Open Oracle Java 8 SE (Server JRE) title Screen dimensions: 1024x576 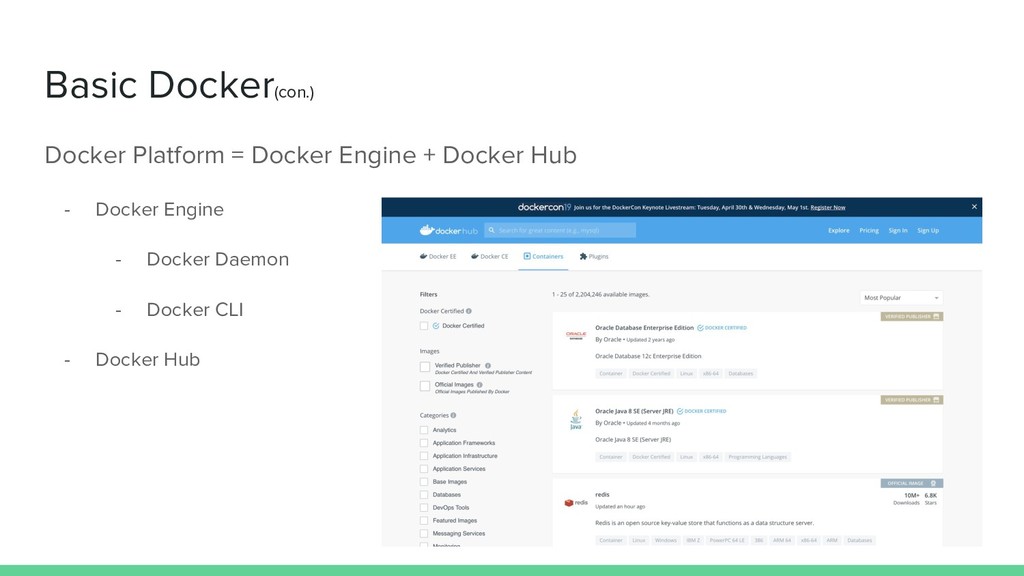coord(634,411)
